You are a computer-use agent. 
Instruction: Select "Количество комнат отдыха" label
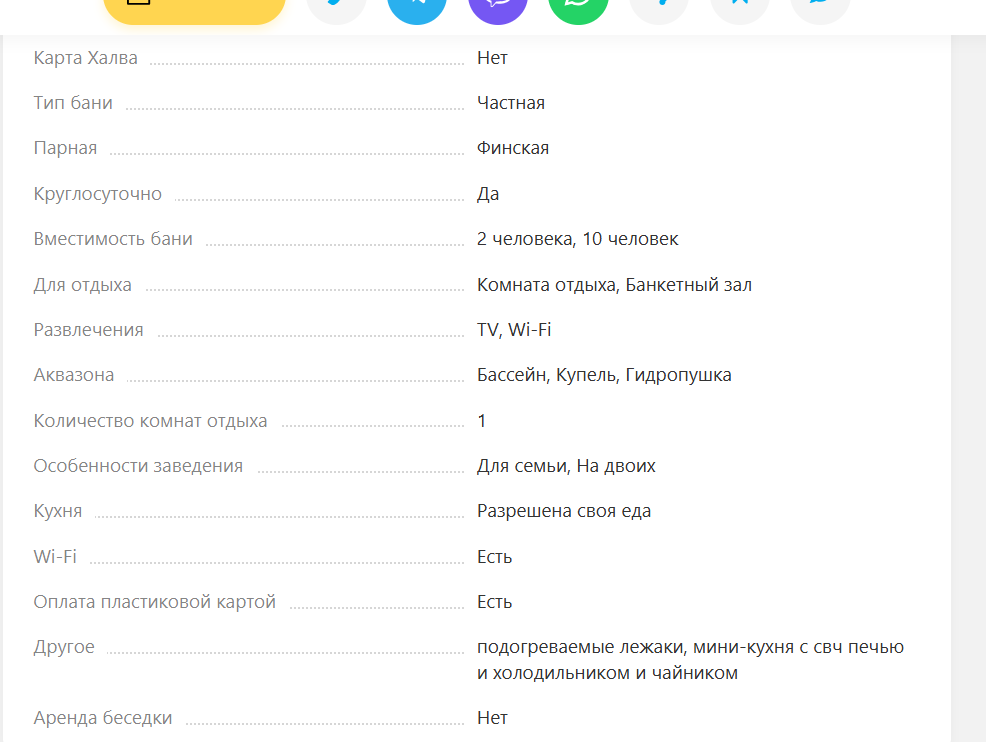tap(150, 421)
